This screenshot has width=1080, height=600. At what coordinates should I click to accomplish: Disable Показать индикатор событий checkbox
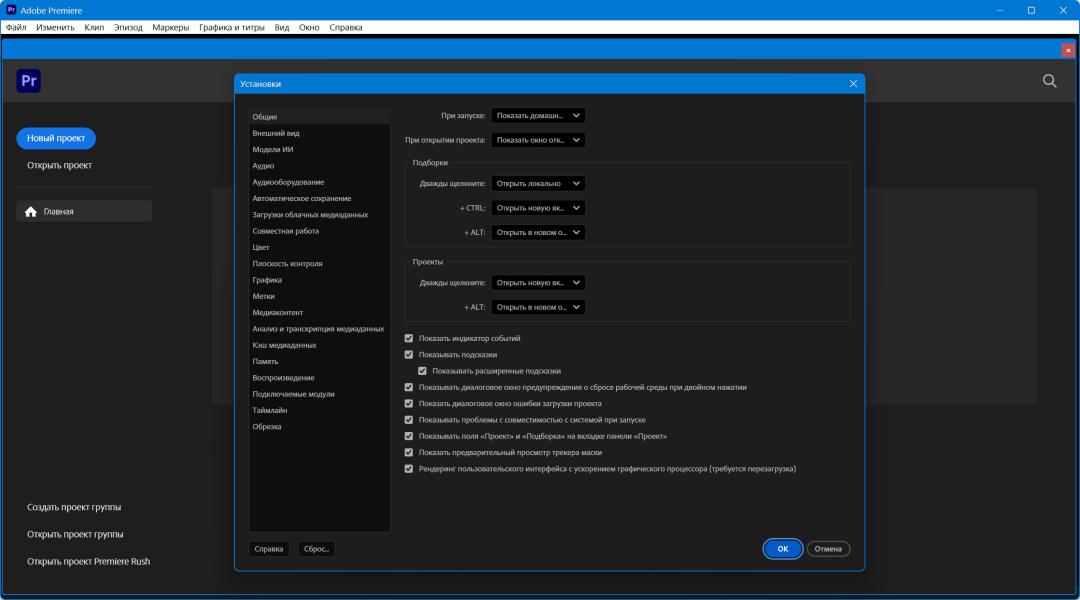click(408, 339)
